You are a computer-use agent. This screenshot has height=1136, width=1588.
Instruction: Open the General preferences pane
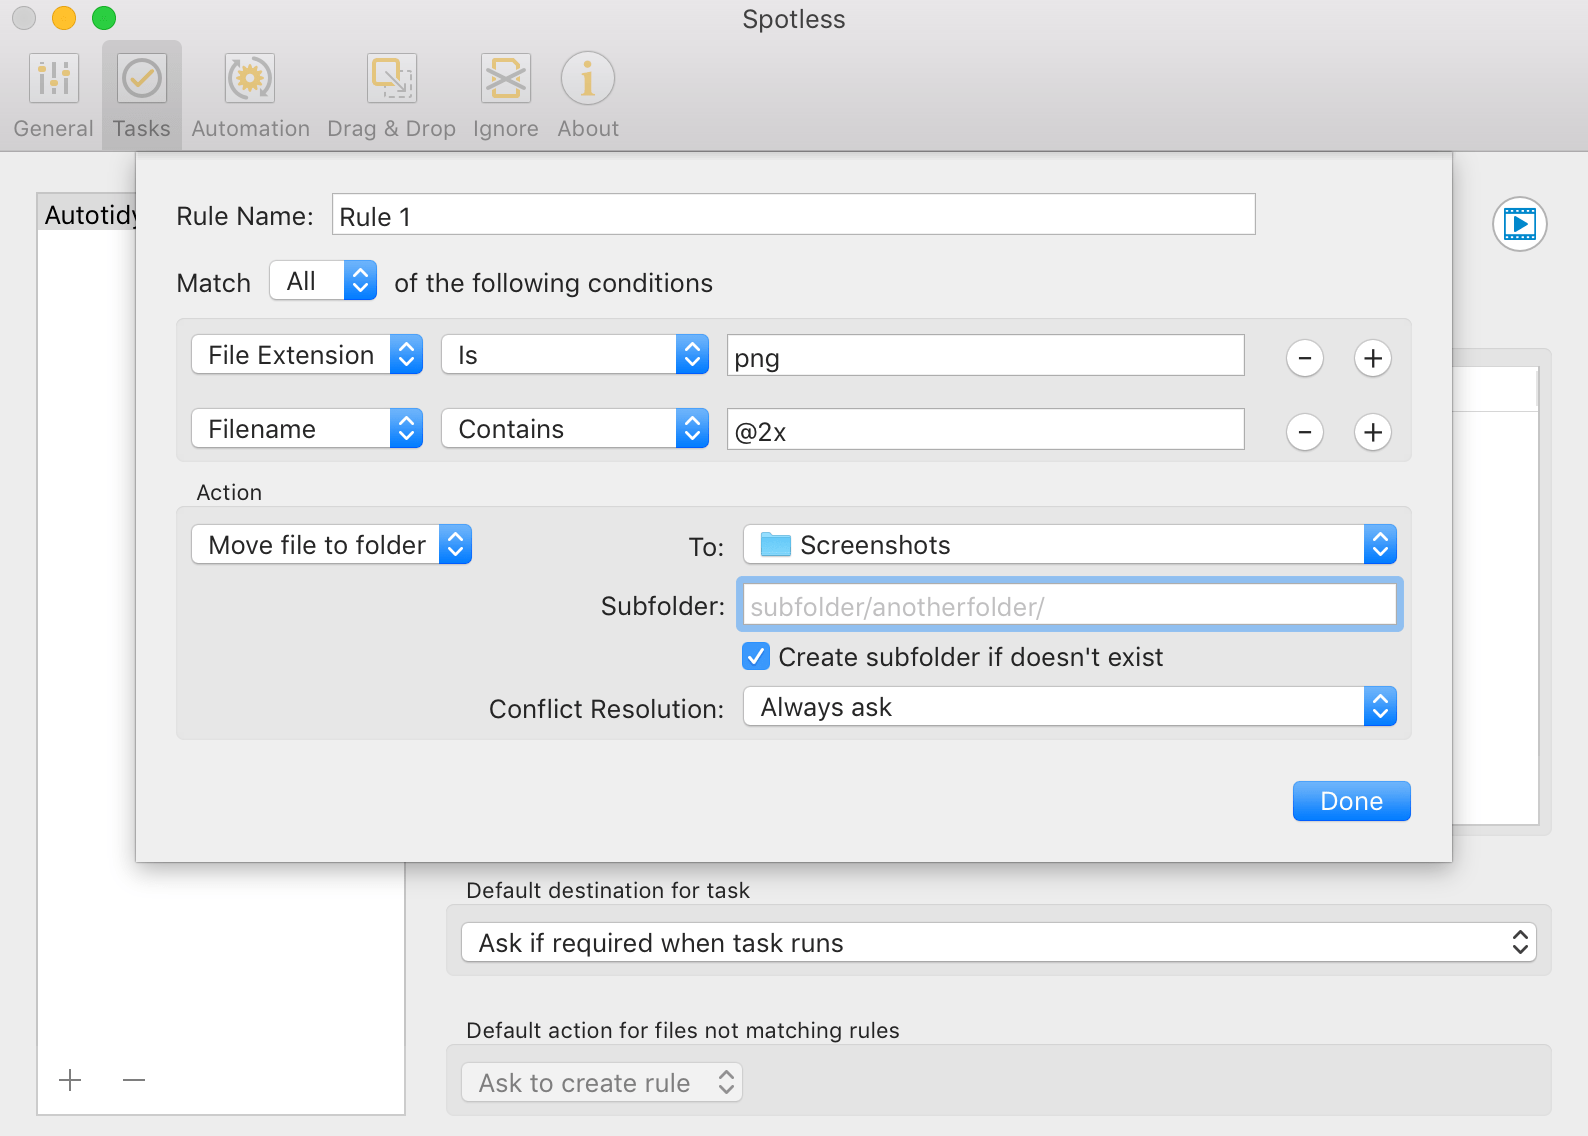coord(53,96)
